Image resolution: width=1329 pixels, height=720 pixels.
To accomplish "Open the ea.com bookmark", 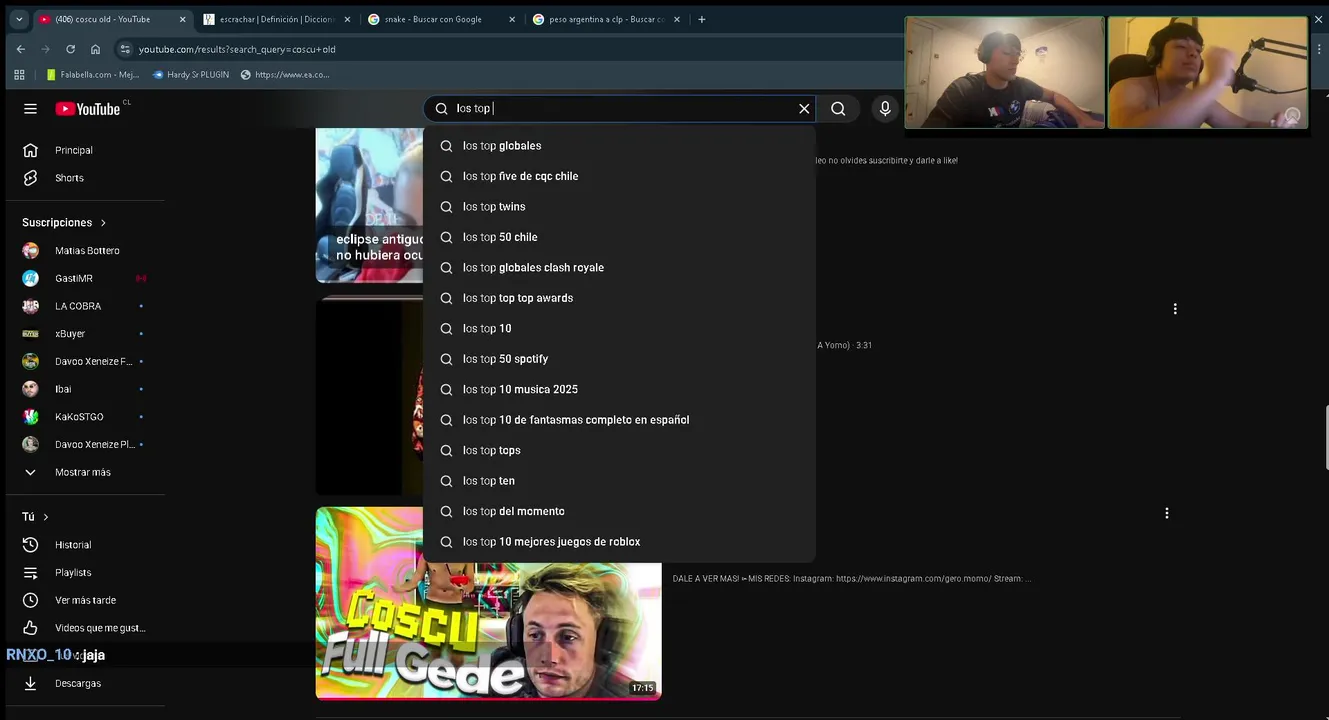I will tap(285, 75).
